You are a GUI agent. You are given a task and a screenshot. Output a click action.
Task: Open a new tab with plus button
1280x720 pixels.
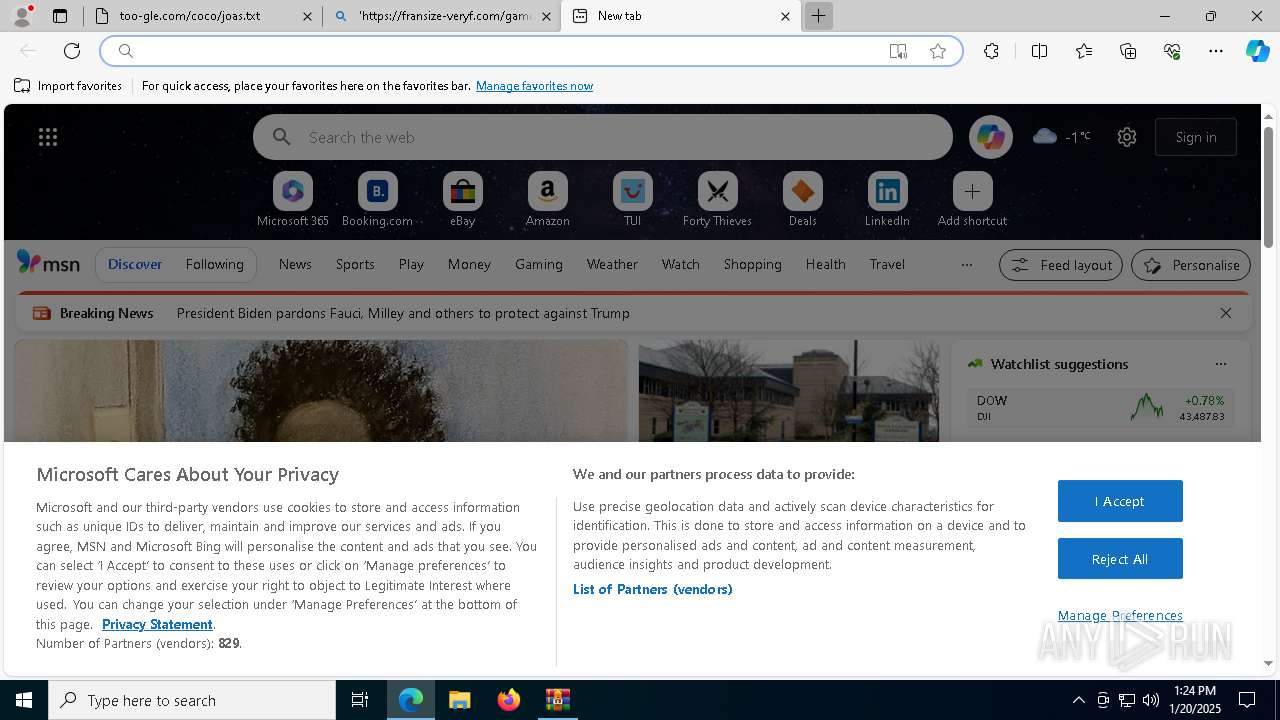click(818, 16)
